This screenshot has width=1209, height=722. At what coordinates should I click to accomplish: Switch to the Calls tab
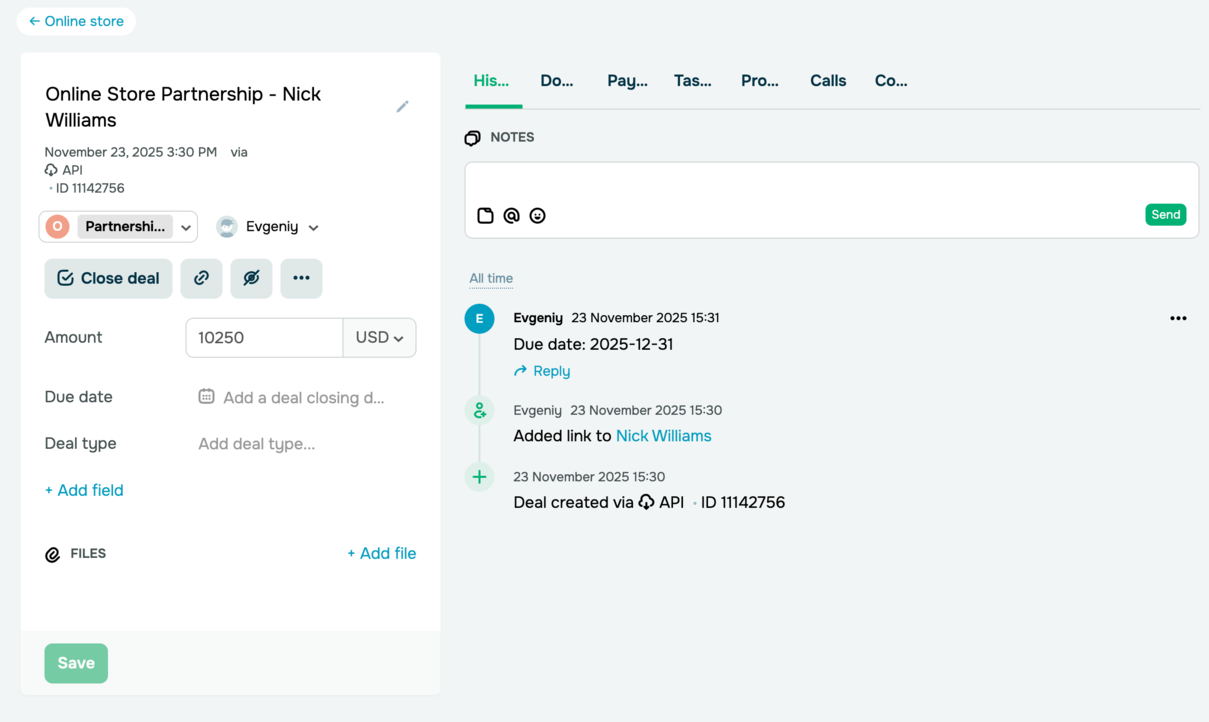pyautogui.click(x=827, y=81)
